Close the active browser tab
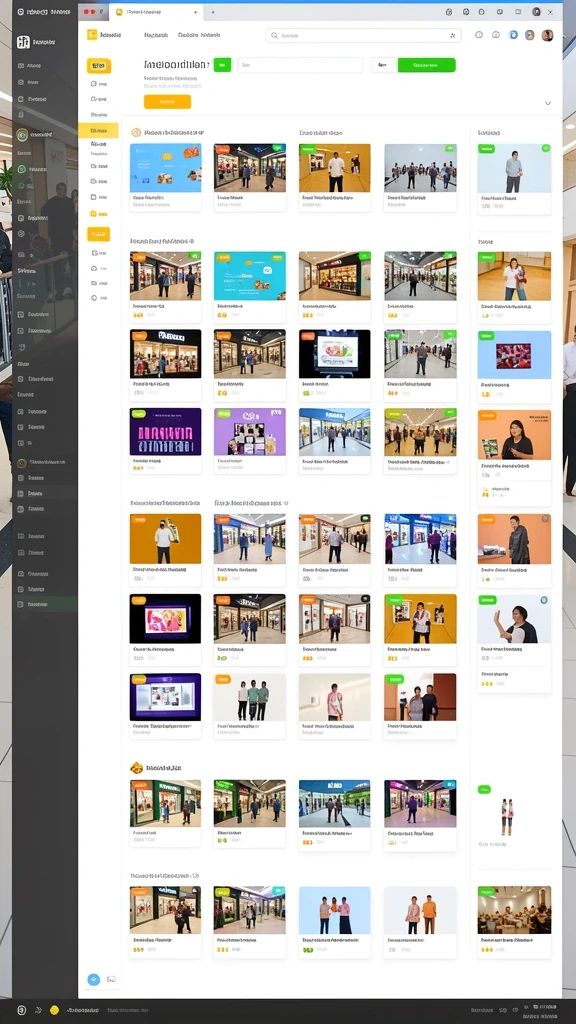The width and height of the screenshot is (576, 1024). [x=196, y=12]
